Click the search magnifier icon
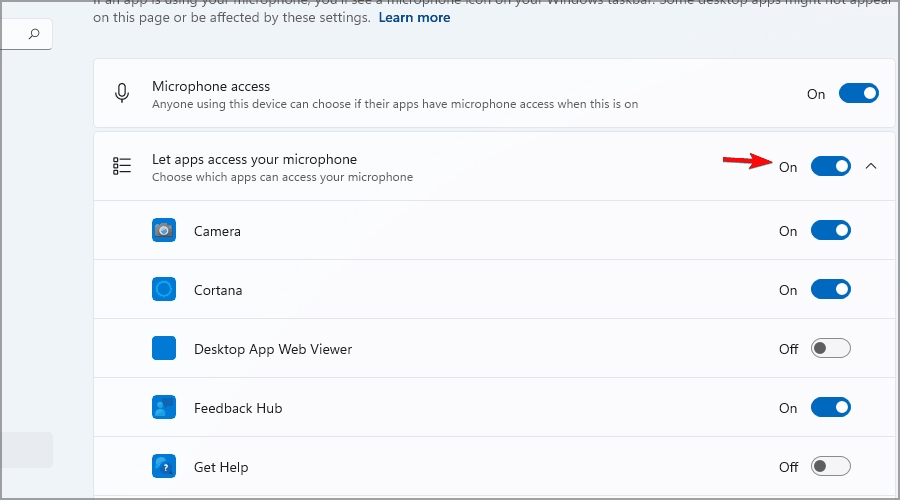The image size is (900, 500). [34, 34]
